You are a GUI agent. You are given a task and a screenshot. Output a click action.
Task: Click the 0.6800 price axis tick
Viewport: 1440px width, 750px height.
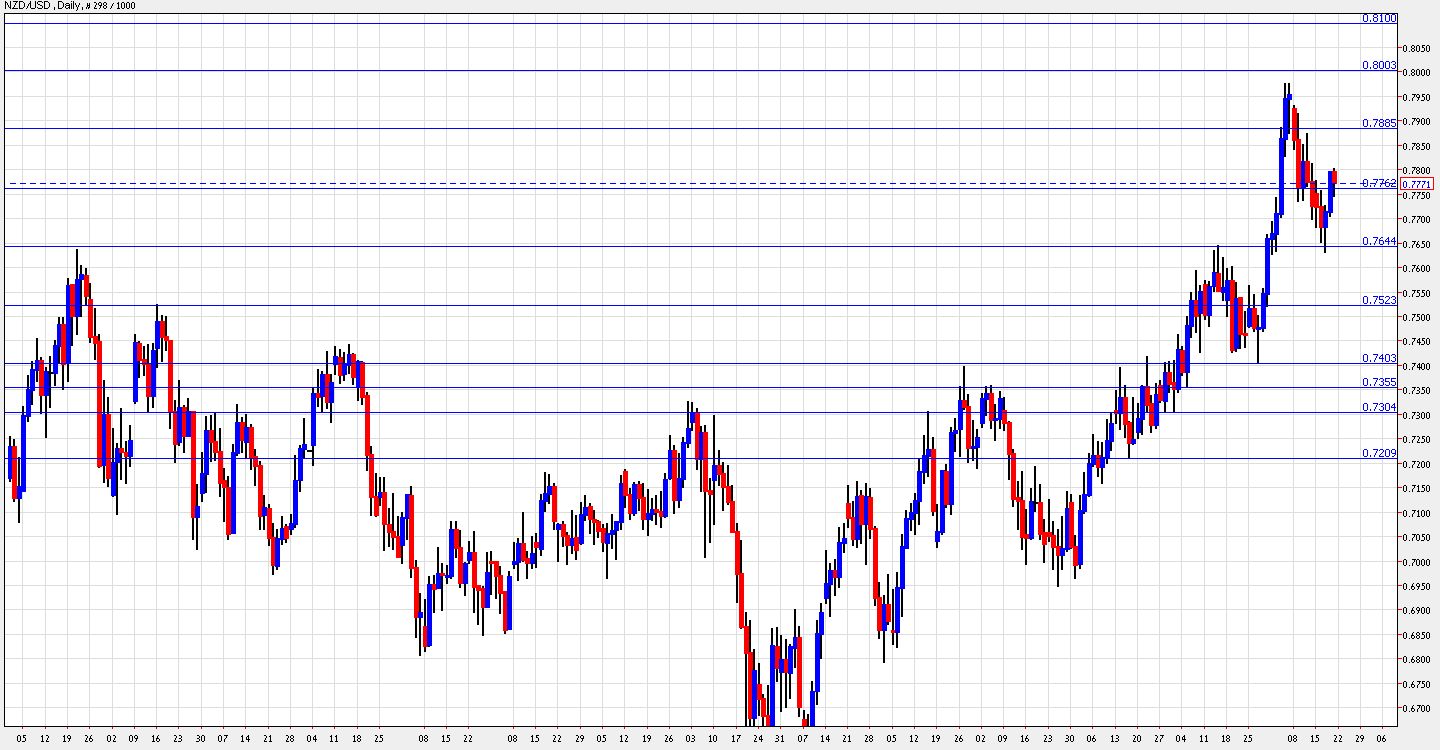[1416, 660]
